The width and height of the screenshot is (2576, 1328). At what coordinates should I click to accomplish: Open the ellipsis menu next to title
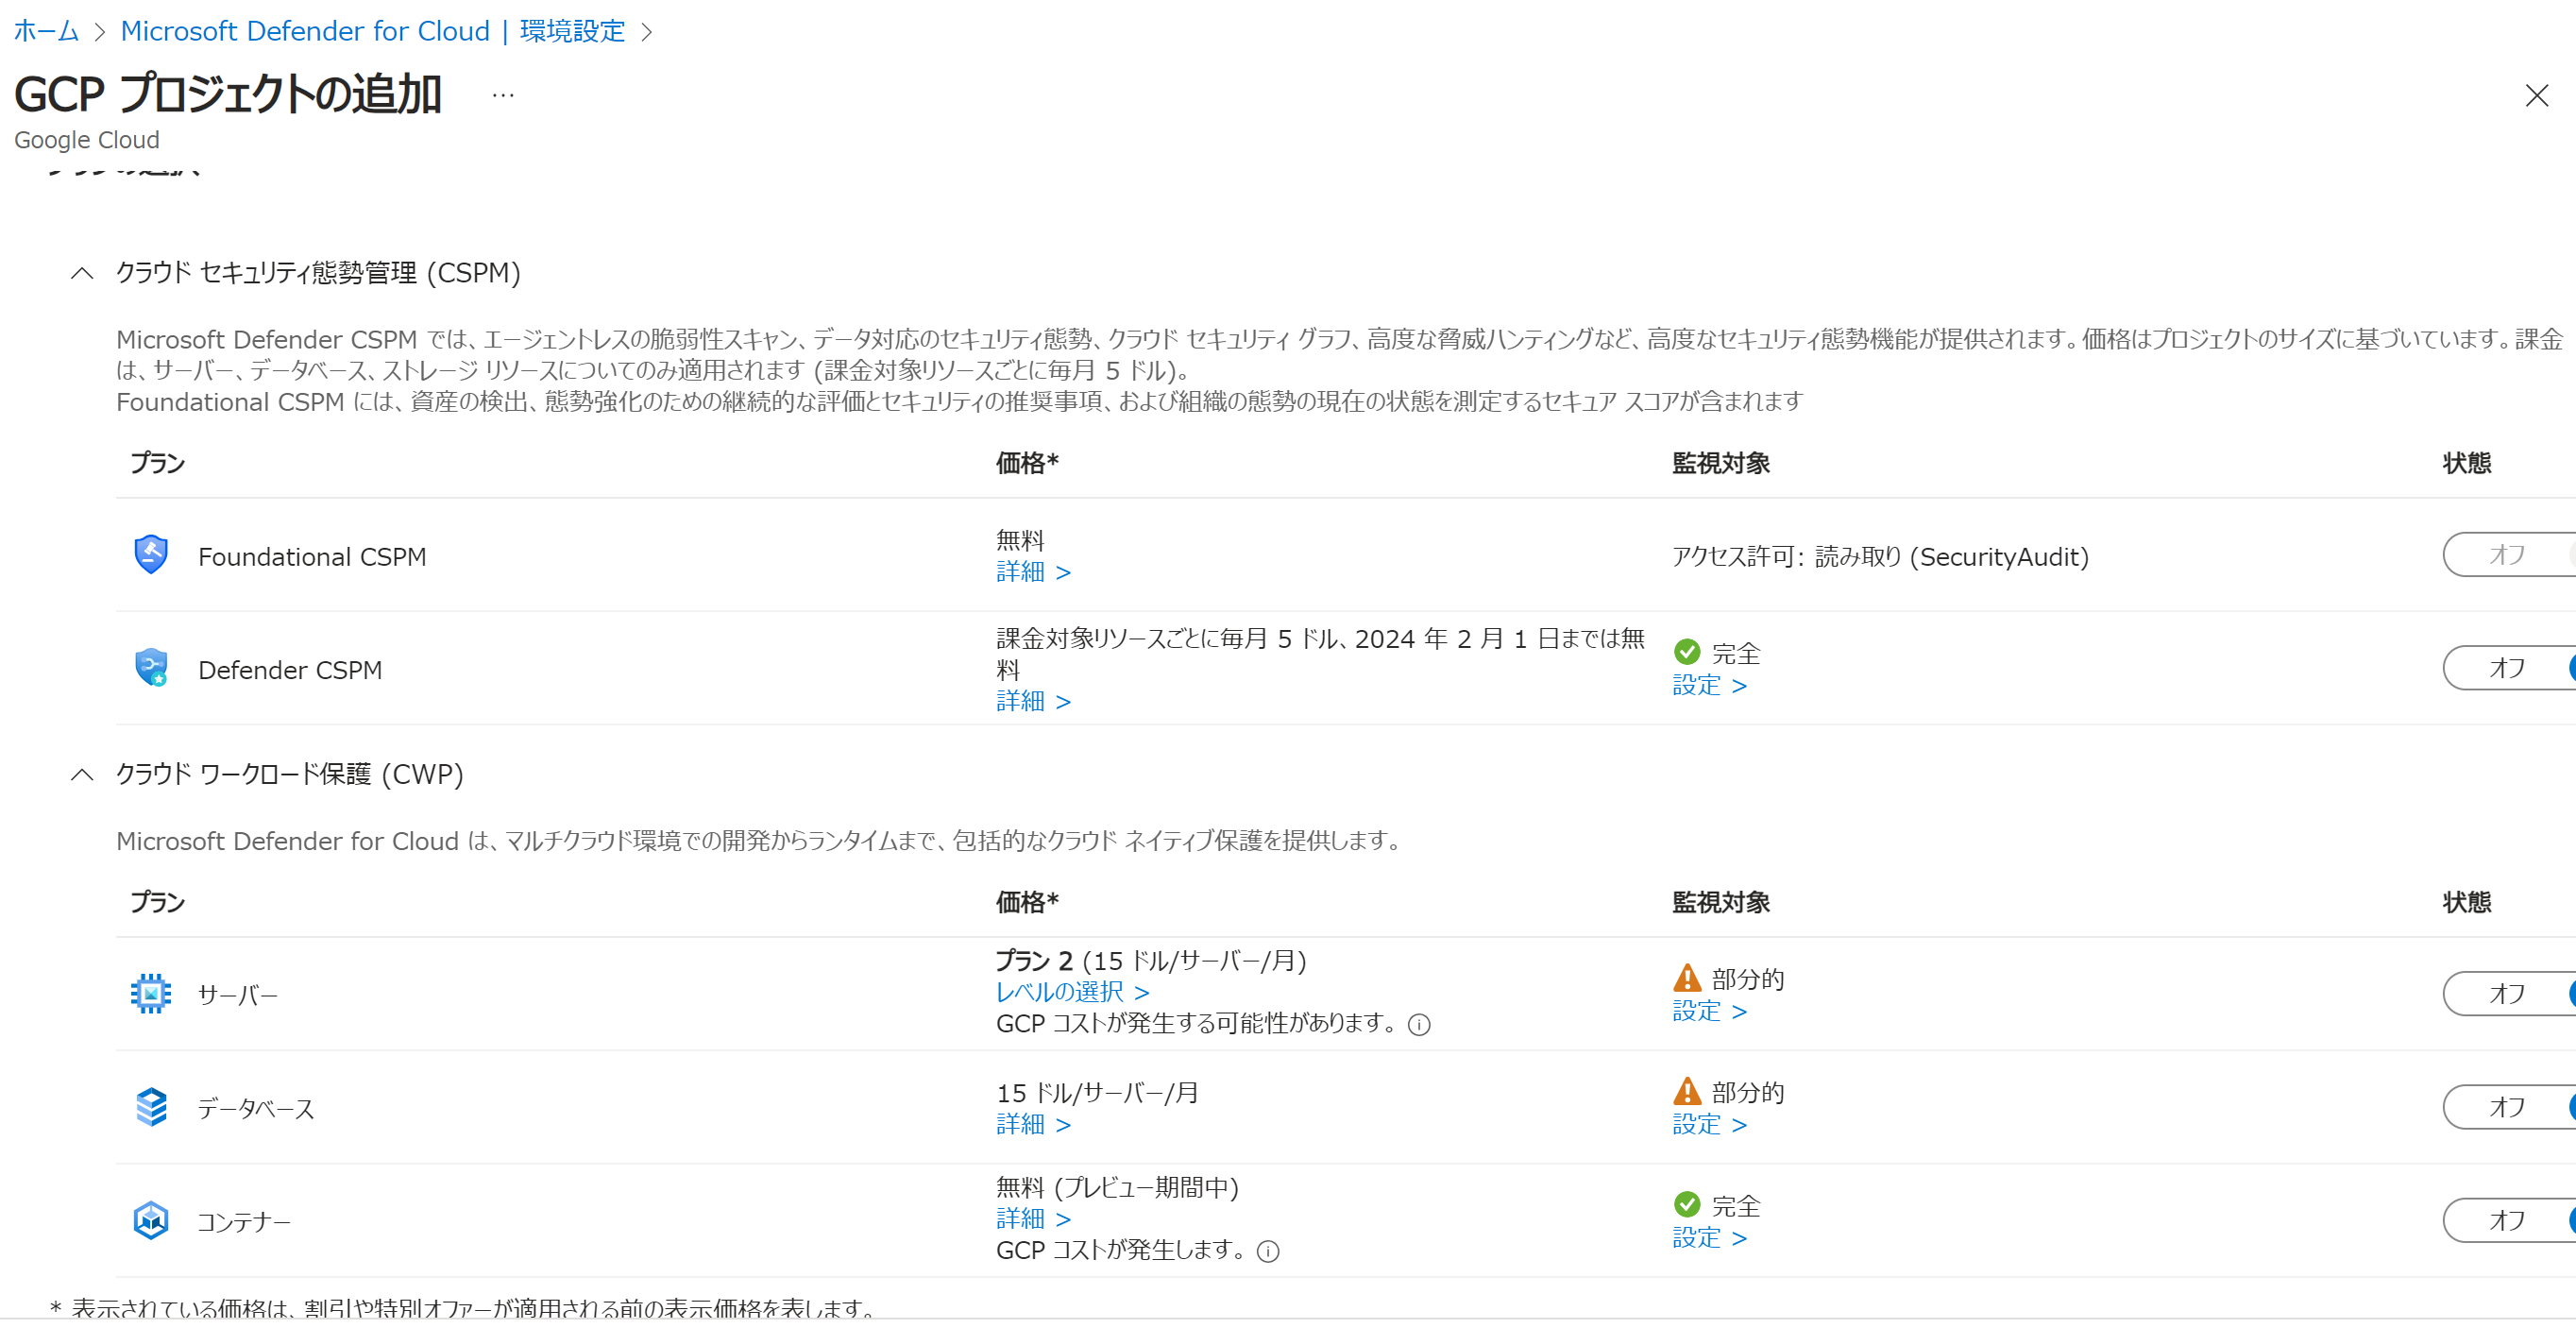(503, 95)
